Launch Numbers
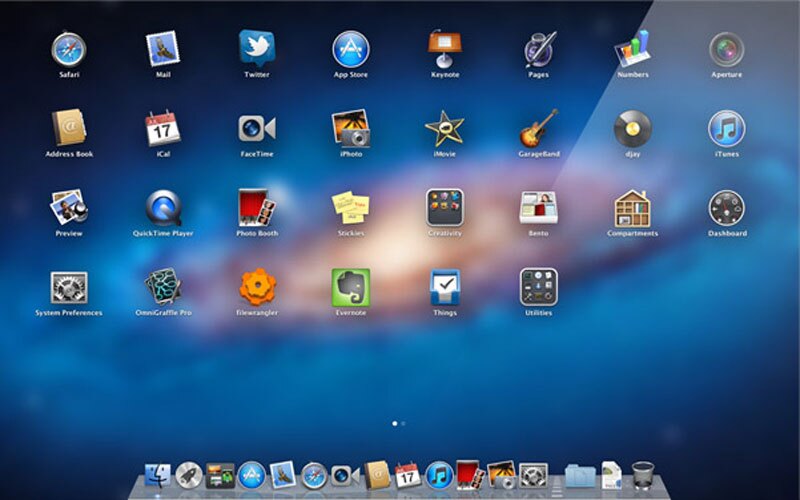This screenshot has width=800, height=500. click(x=633, y=48)
